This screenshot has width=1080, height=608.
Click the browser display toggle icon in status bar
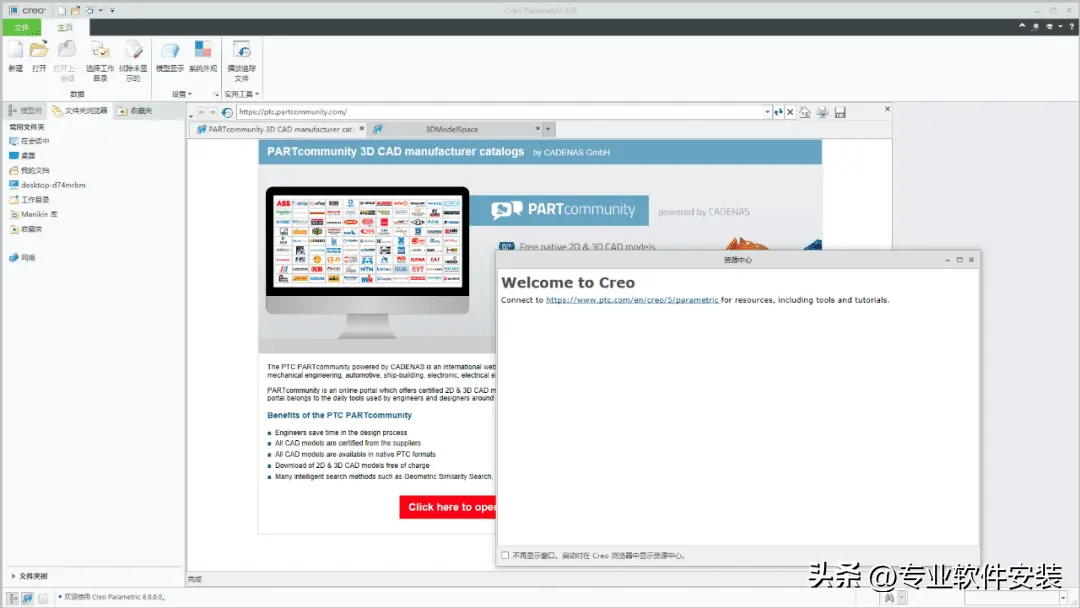[28, 598]
